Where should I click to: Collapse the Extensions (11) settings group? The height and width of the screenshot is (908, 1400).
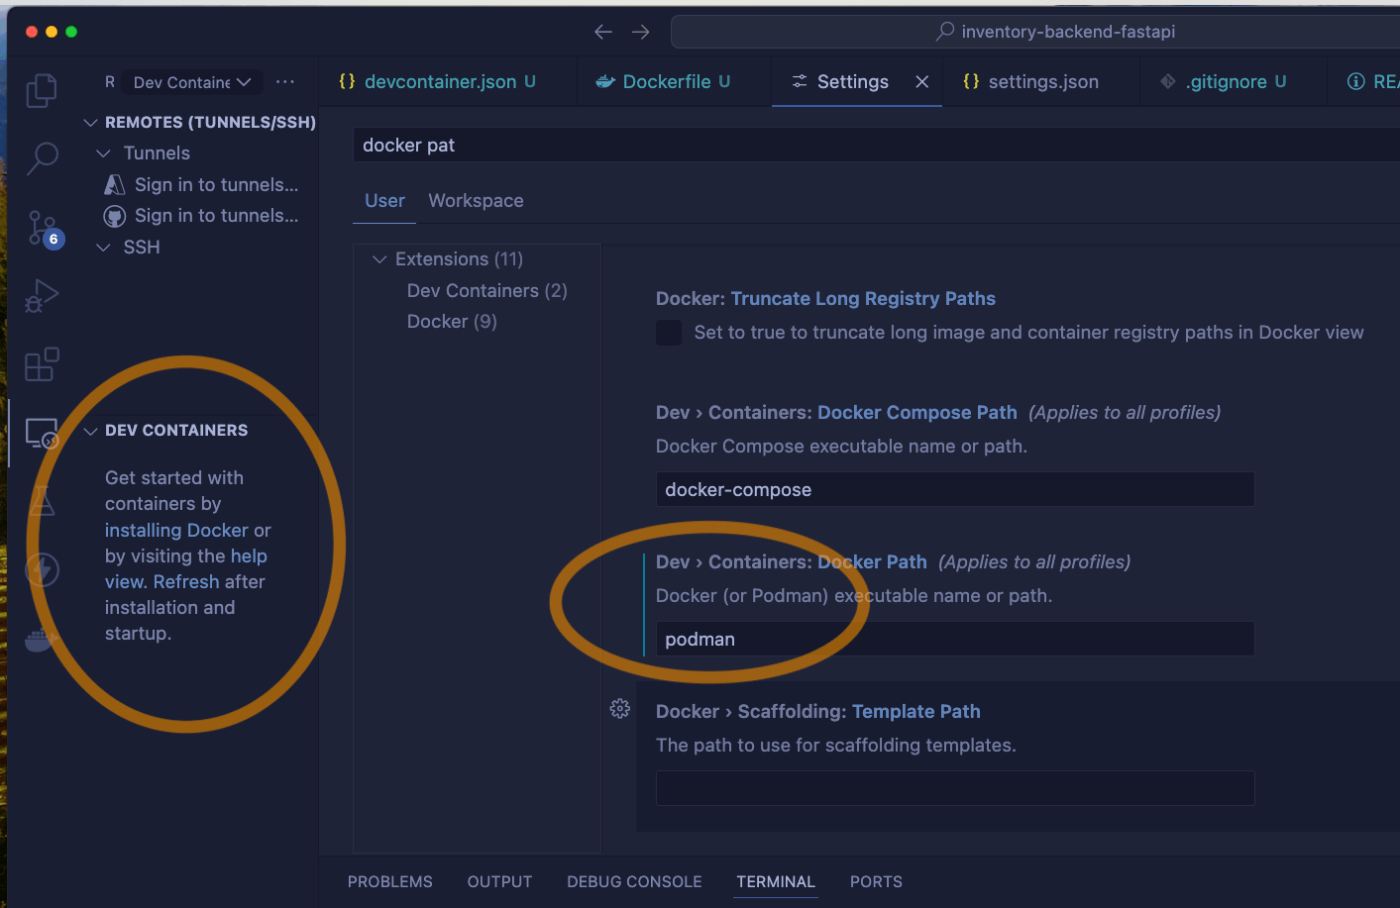coord(379,259)
